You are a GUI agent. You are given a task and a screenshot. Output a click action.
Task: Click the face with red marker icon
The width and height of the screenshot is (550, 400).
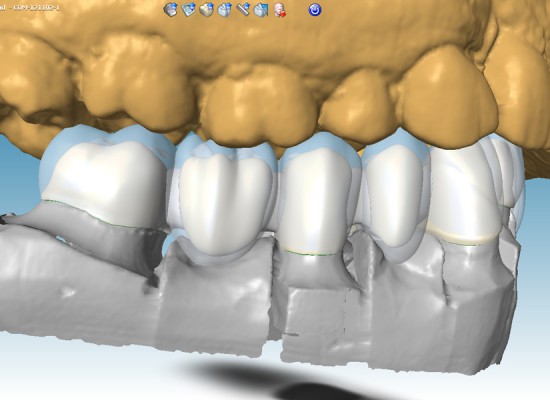pyautogui.click(x=280, y=9)
